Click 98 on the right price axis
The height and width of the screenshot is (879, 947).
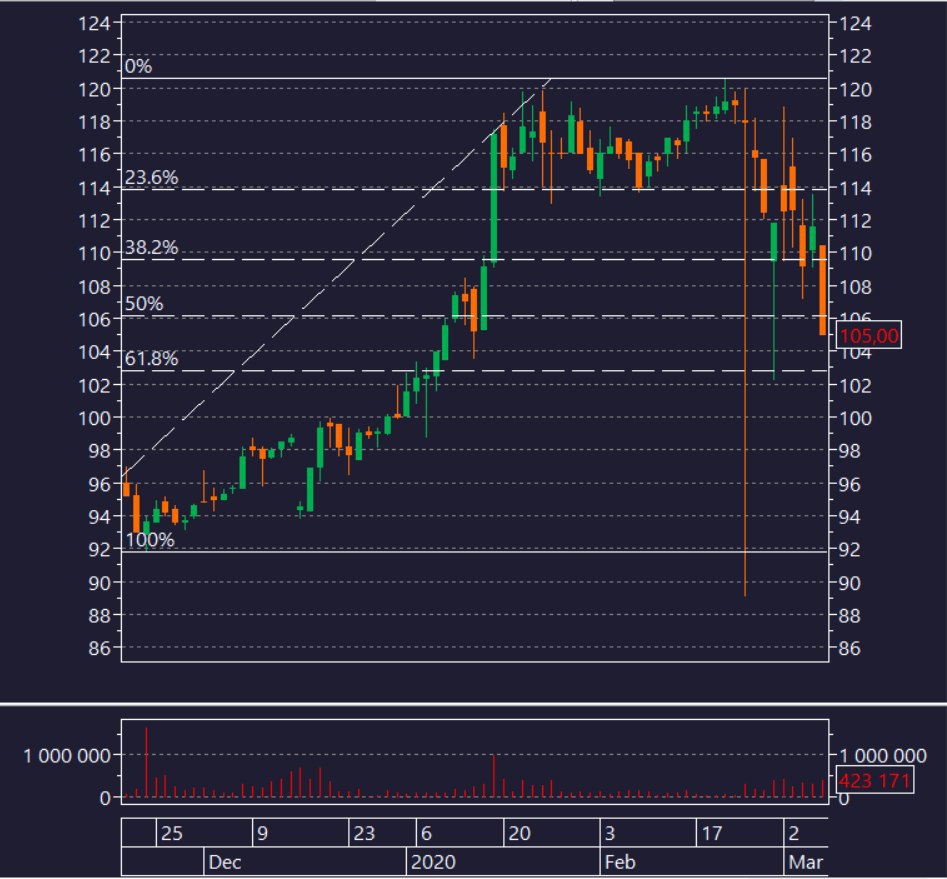(849, 451)
